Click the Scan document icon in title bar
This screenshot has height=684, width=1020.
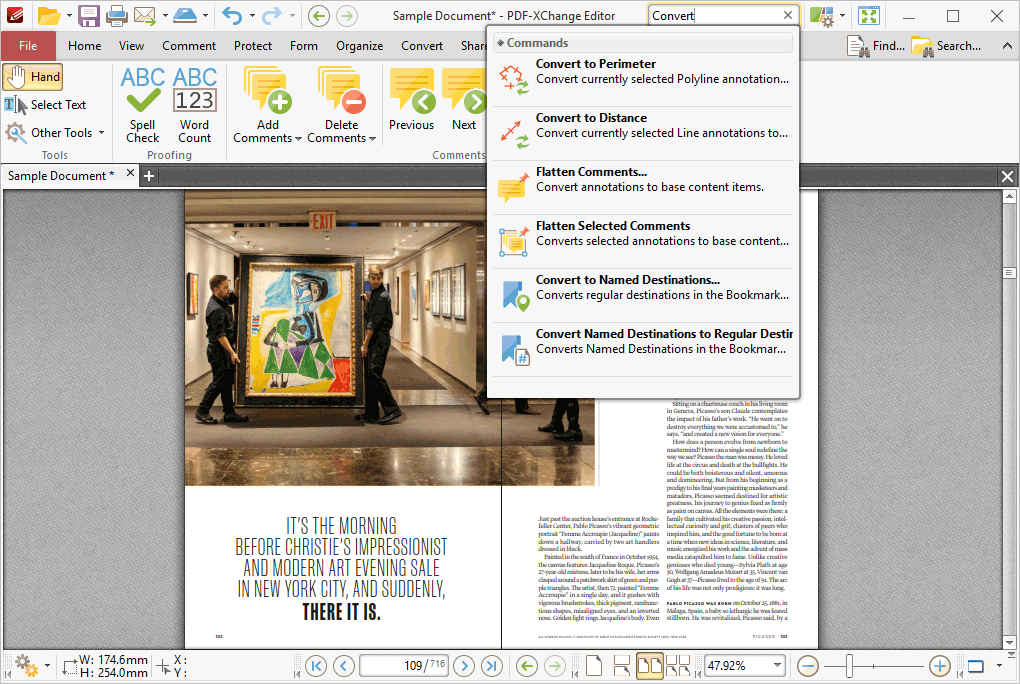tap(185, 16)
